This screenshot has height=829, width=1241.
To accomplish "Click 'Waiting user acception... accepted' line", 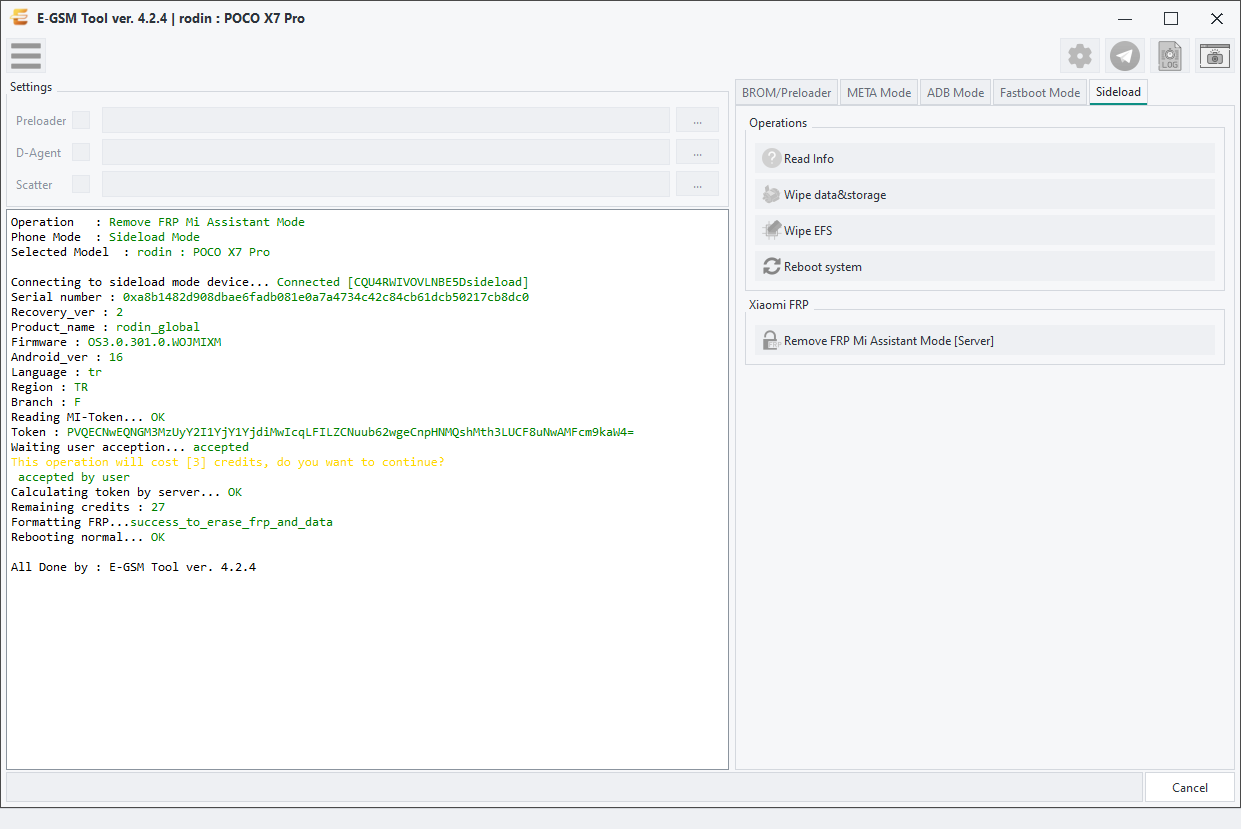I will coord(130,447).
